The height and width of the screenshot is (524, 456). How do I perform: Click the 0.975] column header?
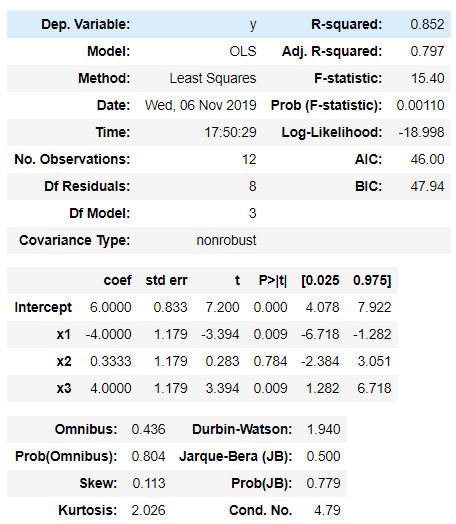pos(372,280)
